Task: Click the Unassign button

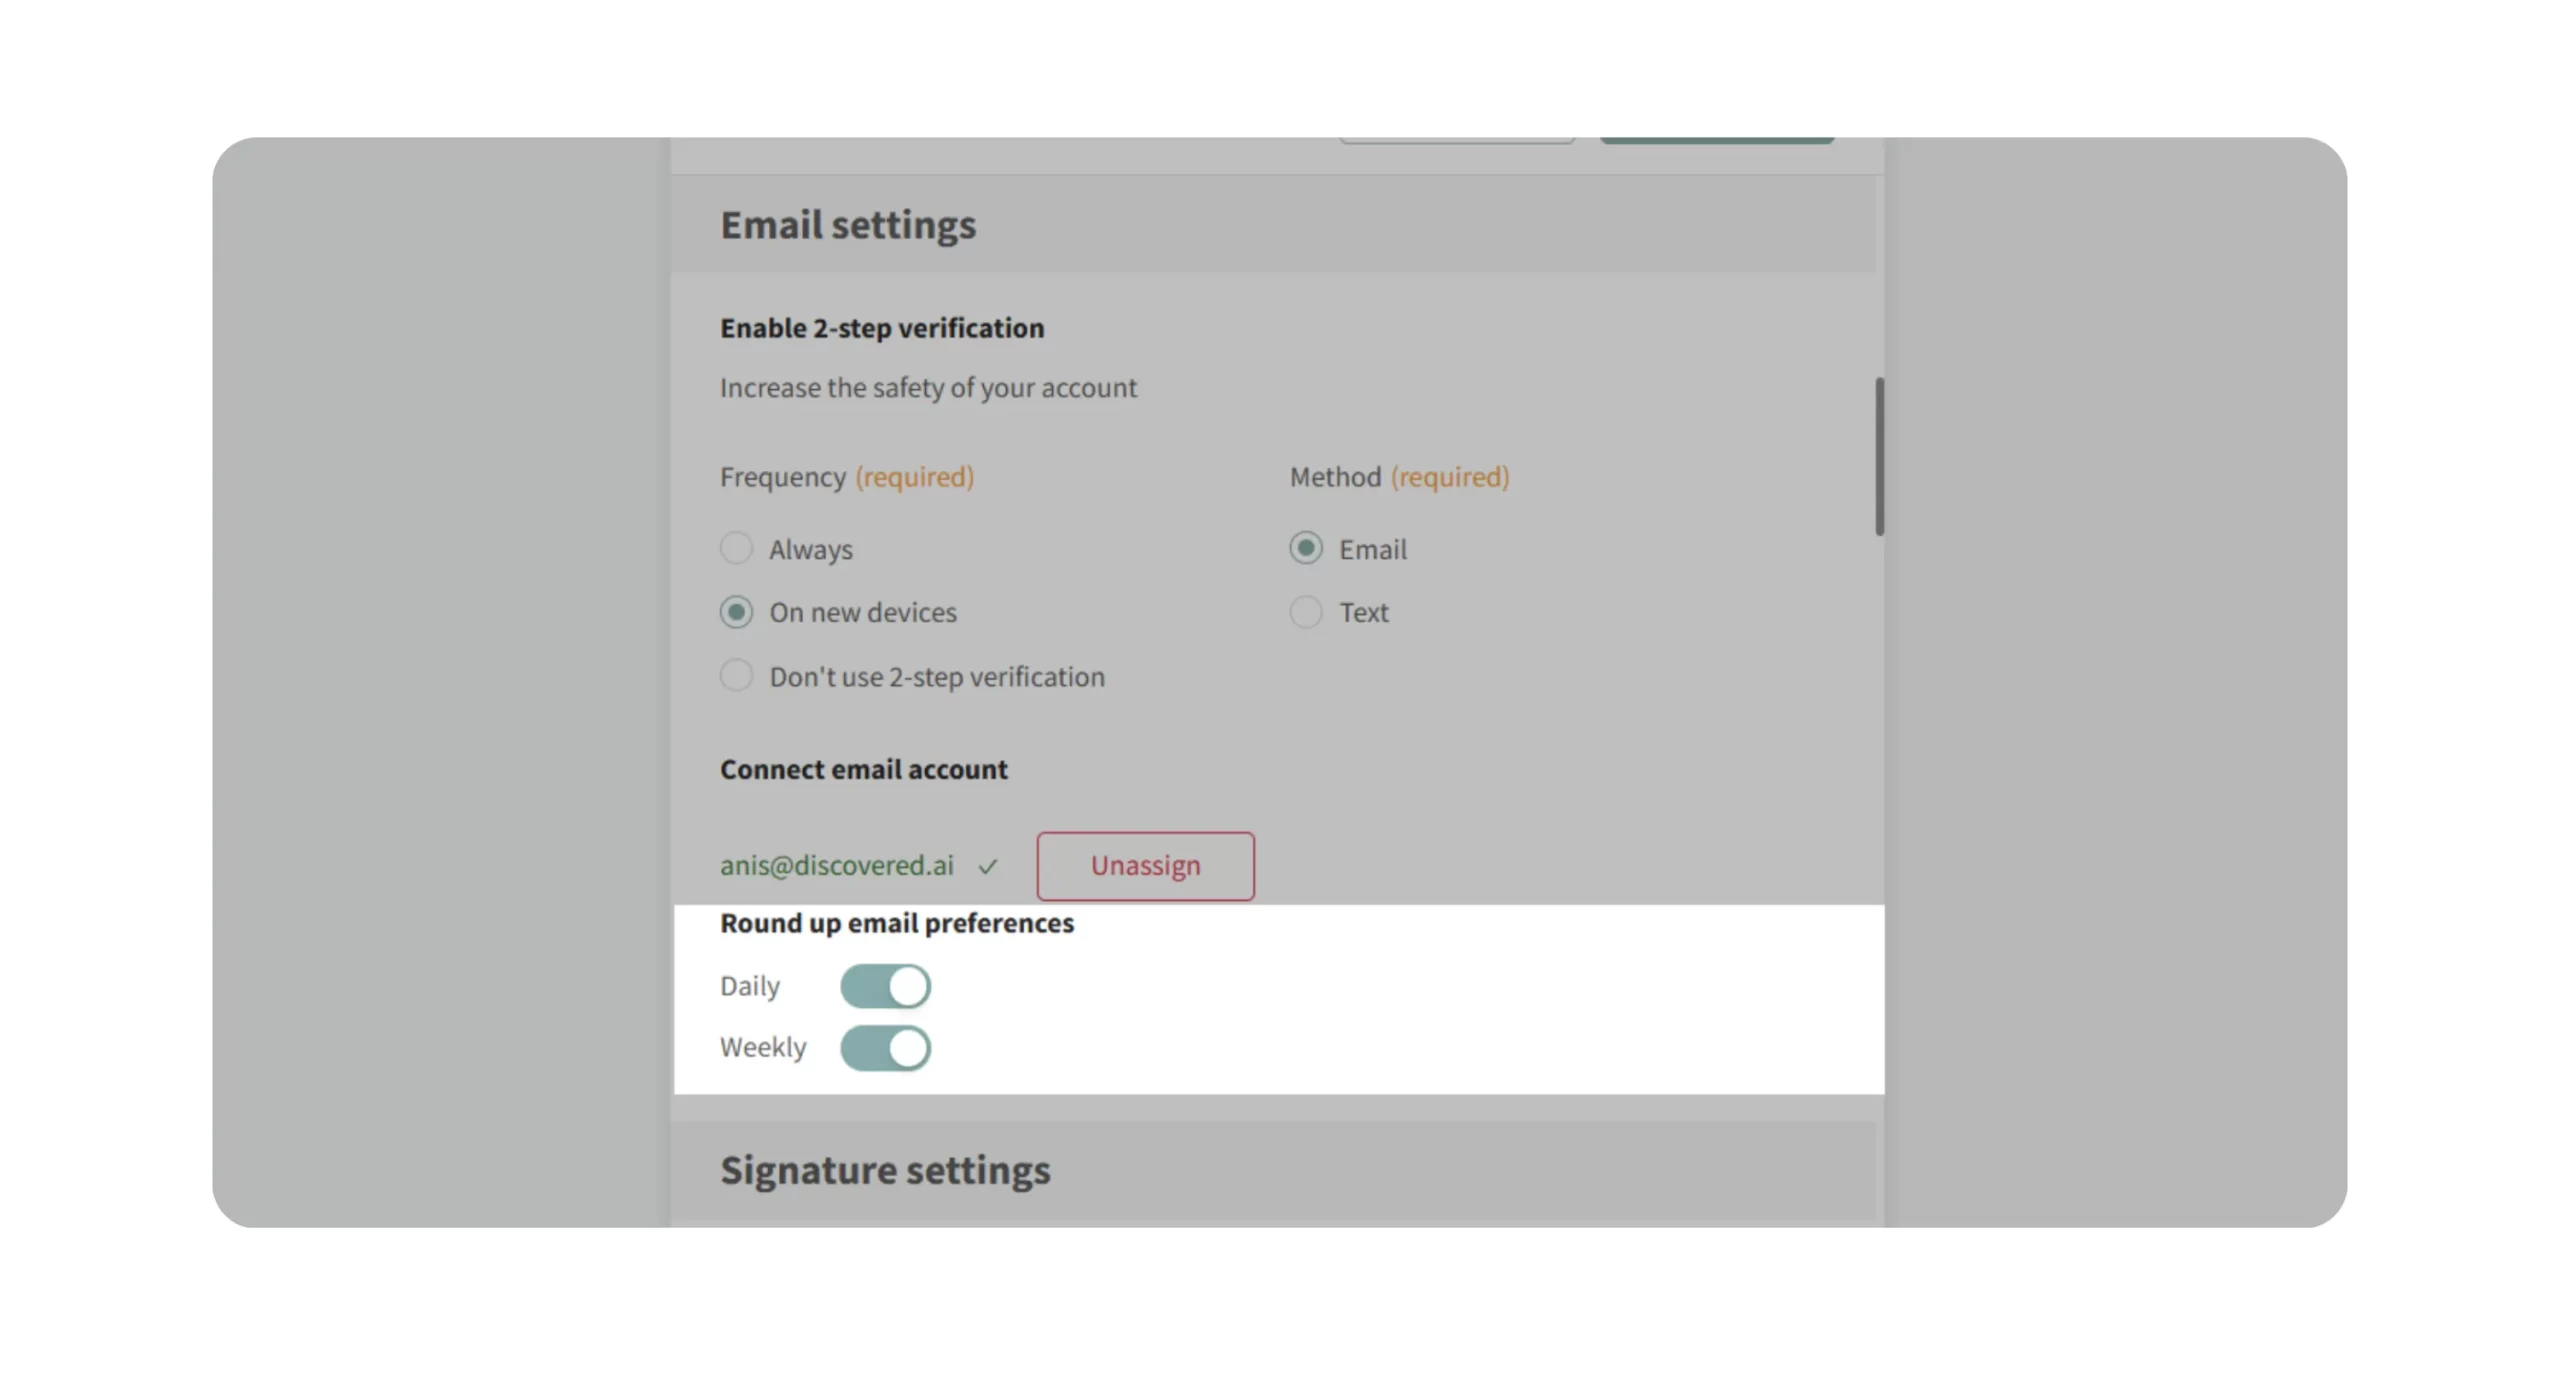Action: (1145, 866)
